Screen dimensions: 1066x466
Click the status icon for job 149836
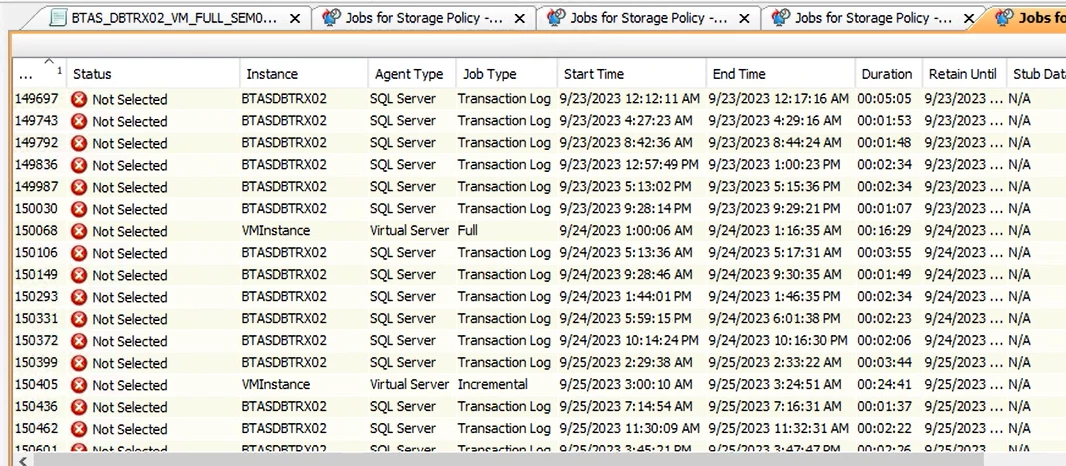[x=79, y=166]
